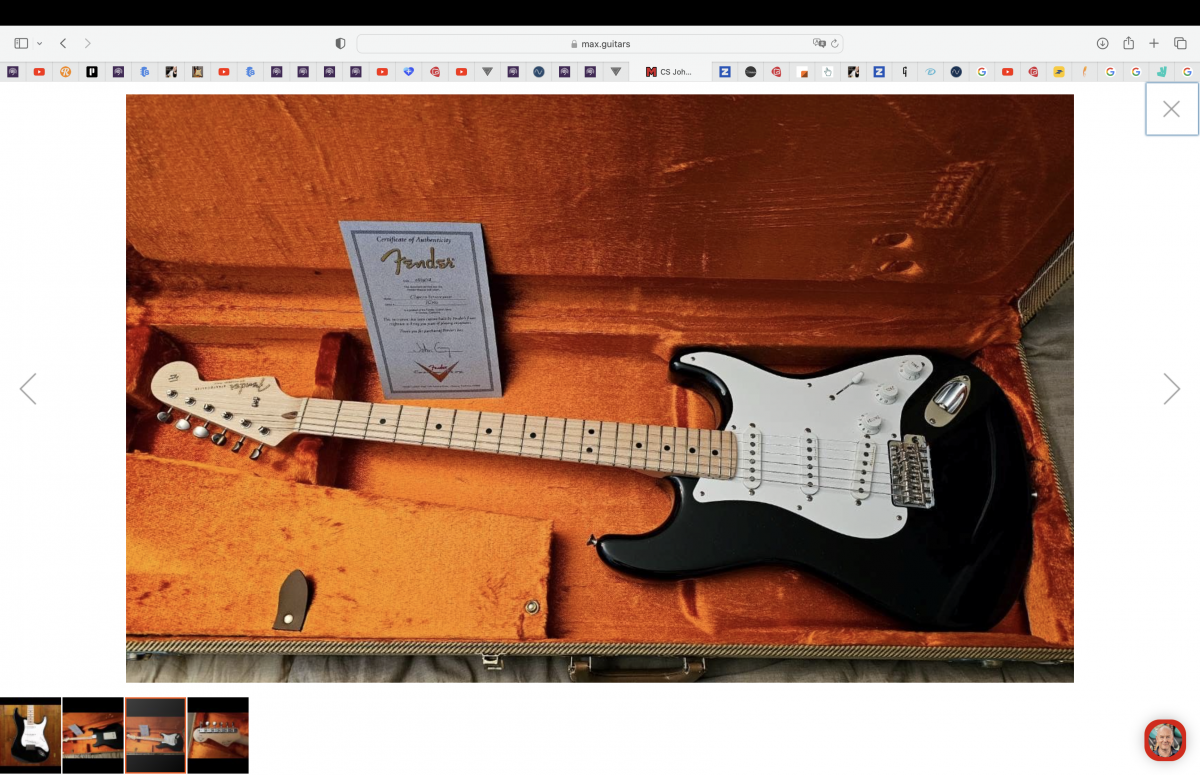Select the guitar back view thumbnail
This screenshot has height=775, width=1200.
[93, 735]
